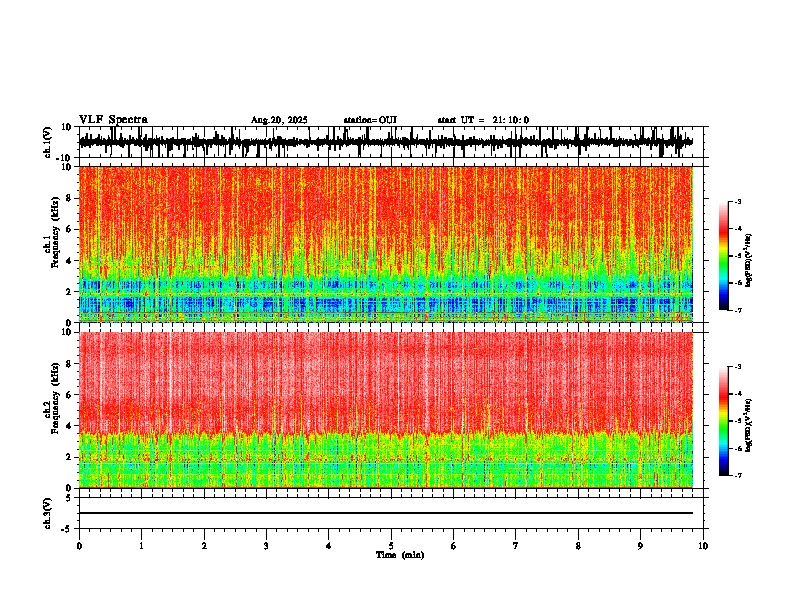Click the ch.2 color scale bar
Image resolution: width=792 pixels, height=612 pixels.
pos(723,421)
